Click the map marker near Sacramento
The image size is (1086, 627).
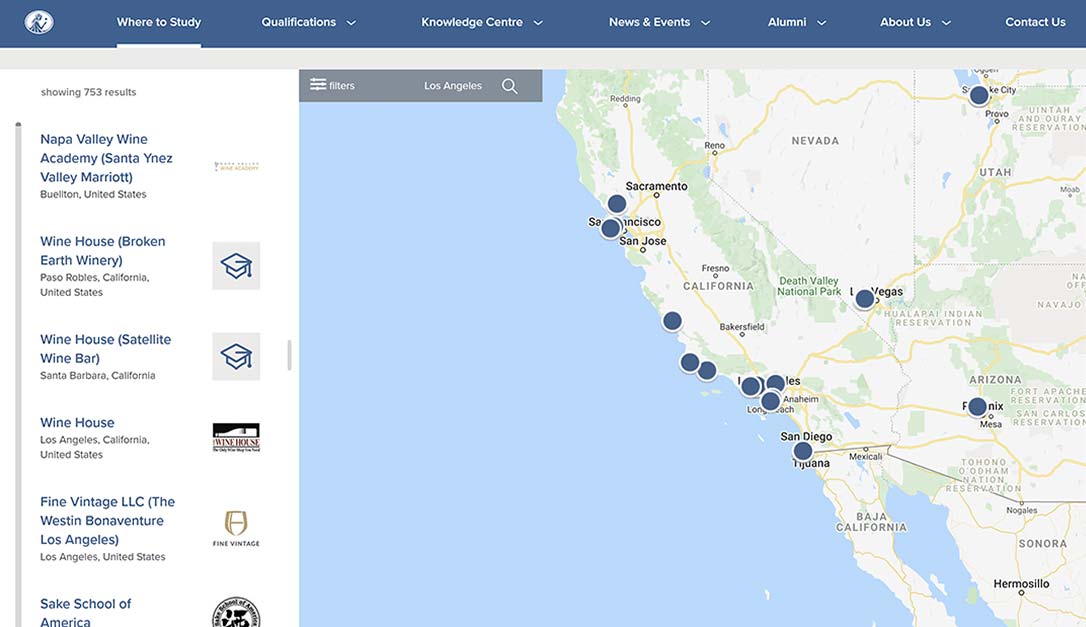tap(617, 204)
